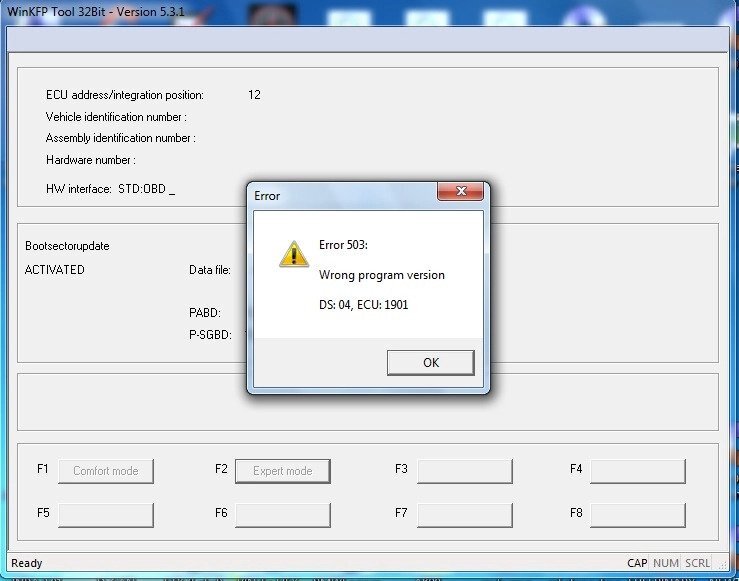Click the Error dialog title bar
The width and height of the screenshot is (739, 581).
[340, 196]
